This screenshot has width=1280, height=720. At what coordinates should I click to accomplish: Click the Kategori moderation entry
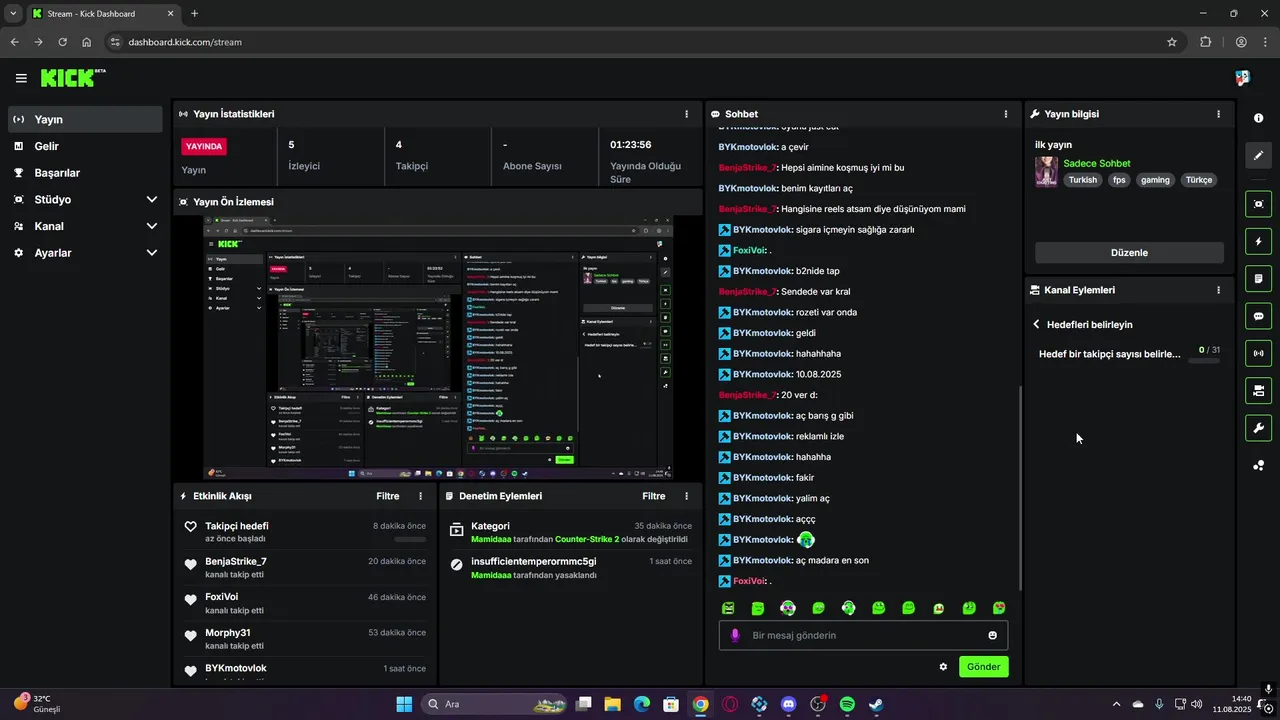coord(570,532)
